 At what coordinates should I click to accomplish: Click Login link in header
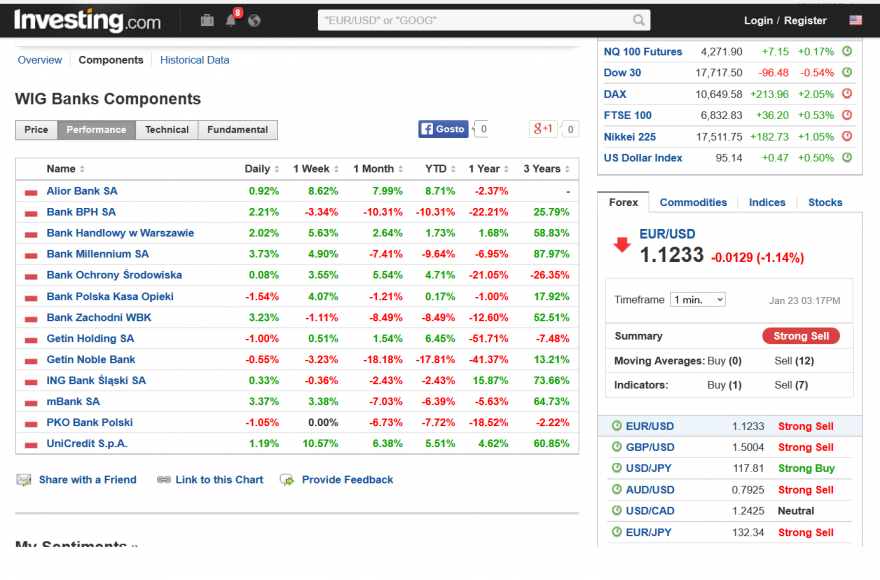pyautogui.click(x=758, y=20)
